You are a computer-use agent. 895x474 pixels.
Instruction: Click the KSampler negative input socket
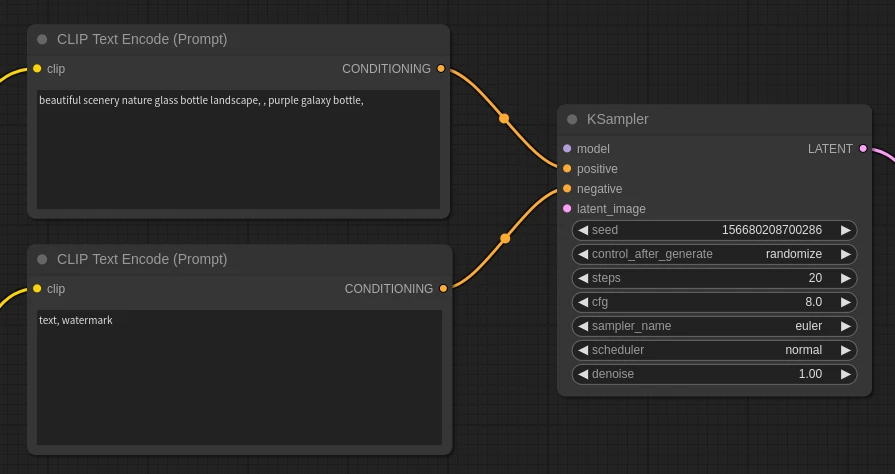pyautogui.click(x=567, y=189)
